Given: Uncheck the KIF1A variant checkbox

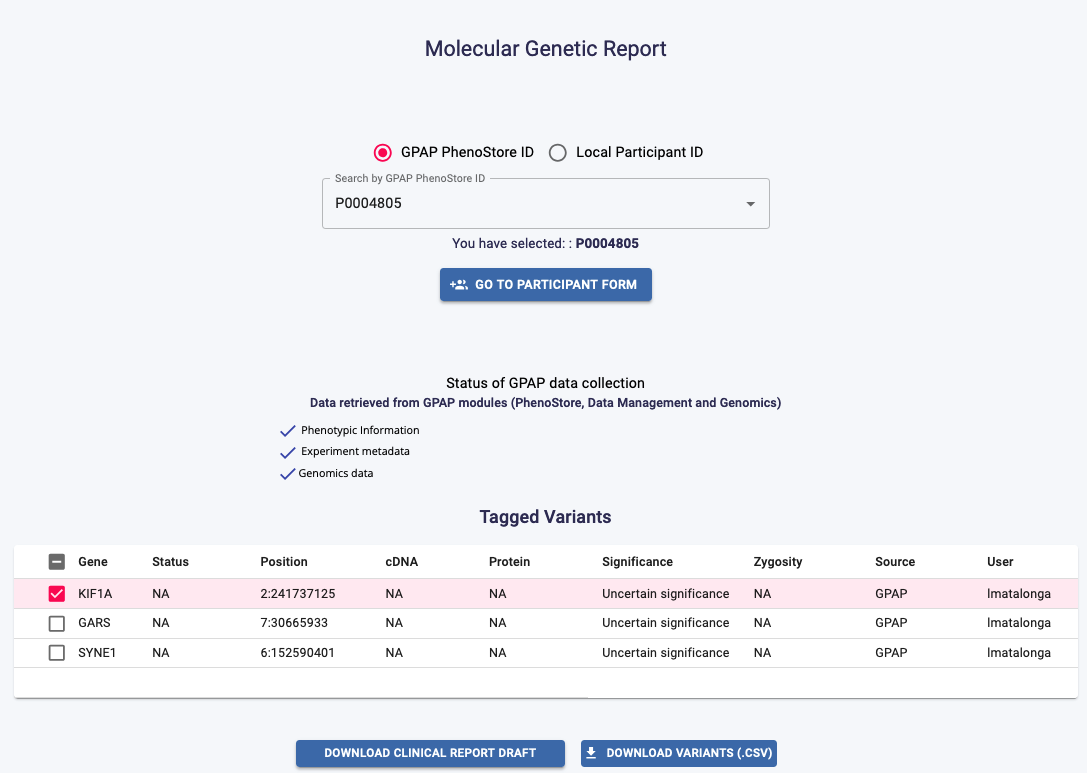Looking at the screenshot, I should pos(58,593).
